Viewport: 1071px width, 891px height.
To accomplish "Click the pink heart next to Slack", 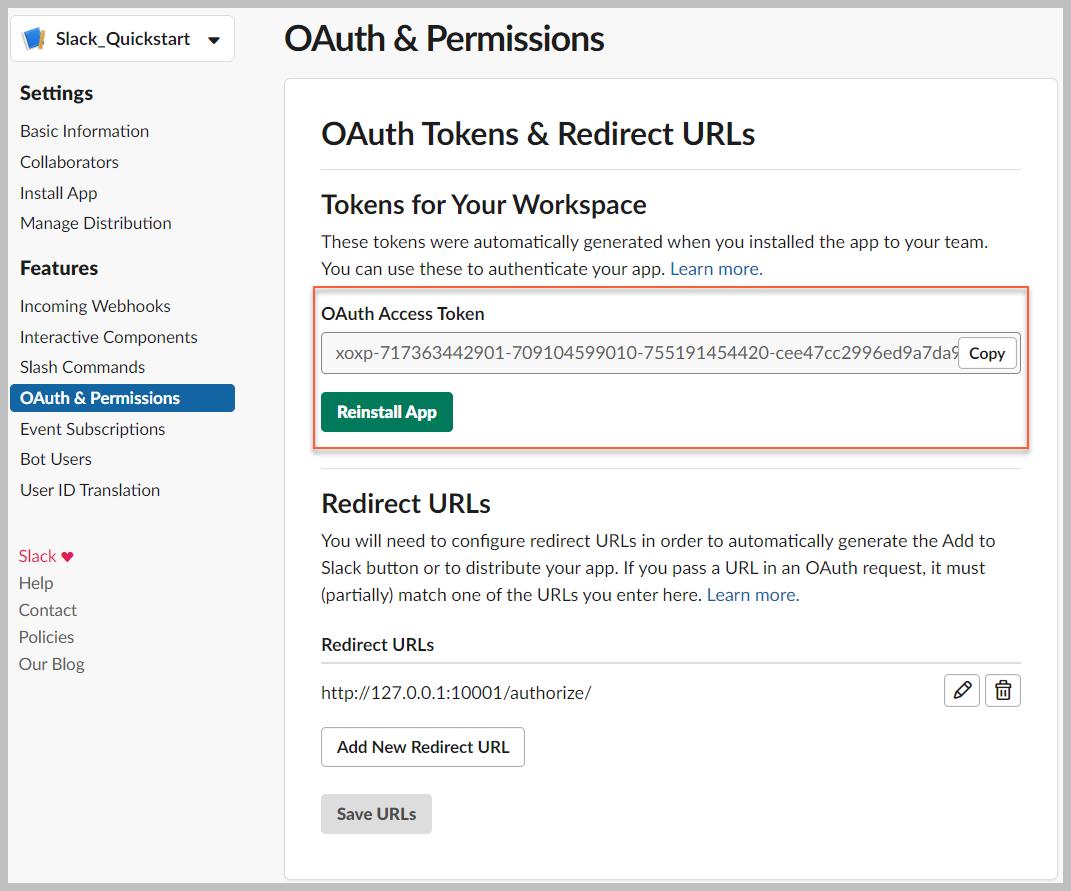I will pos(67,556).
